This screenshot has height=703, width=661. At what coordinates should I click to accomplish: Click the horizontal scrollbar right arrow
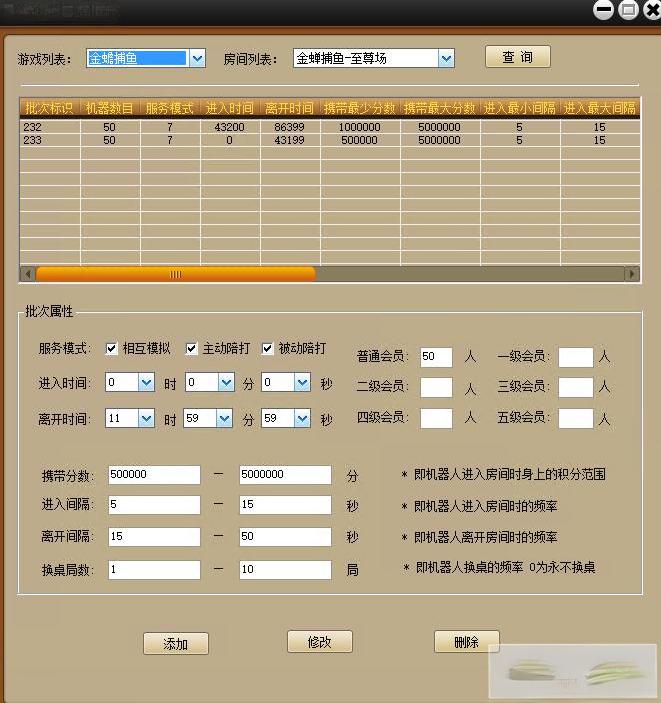[x=631, y=274]
